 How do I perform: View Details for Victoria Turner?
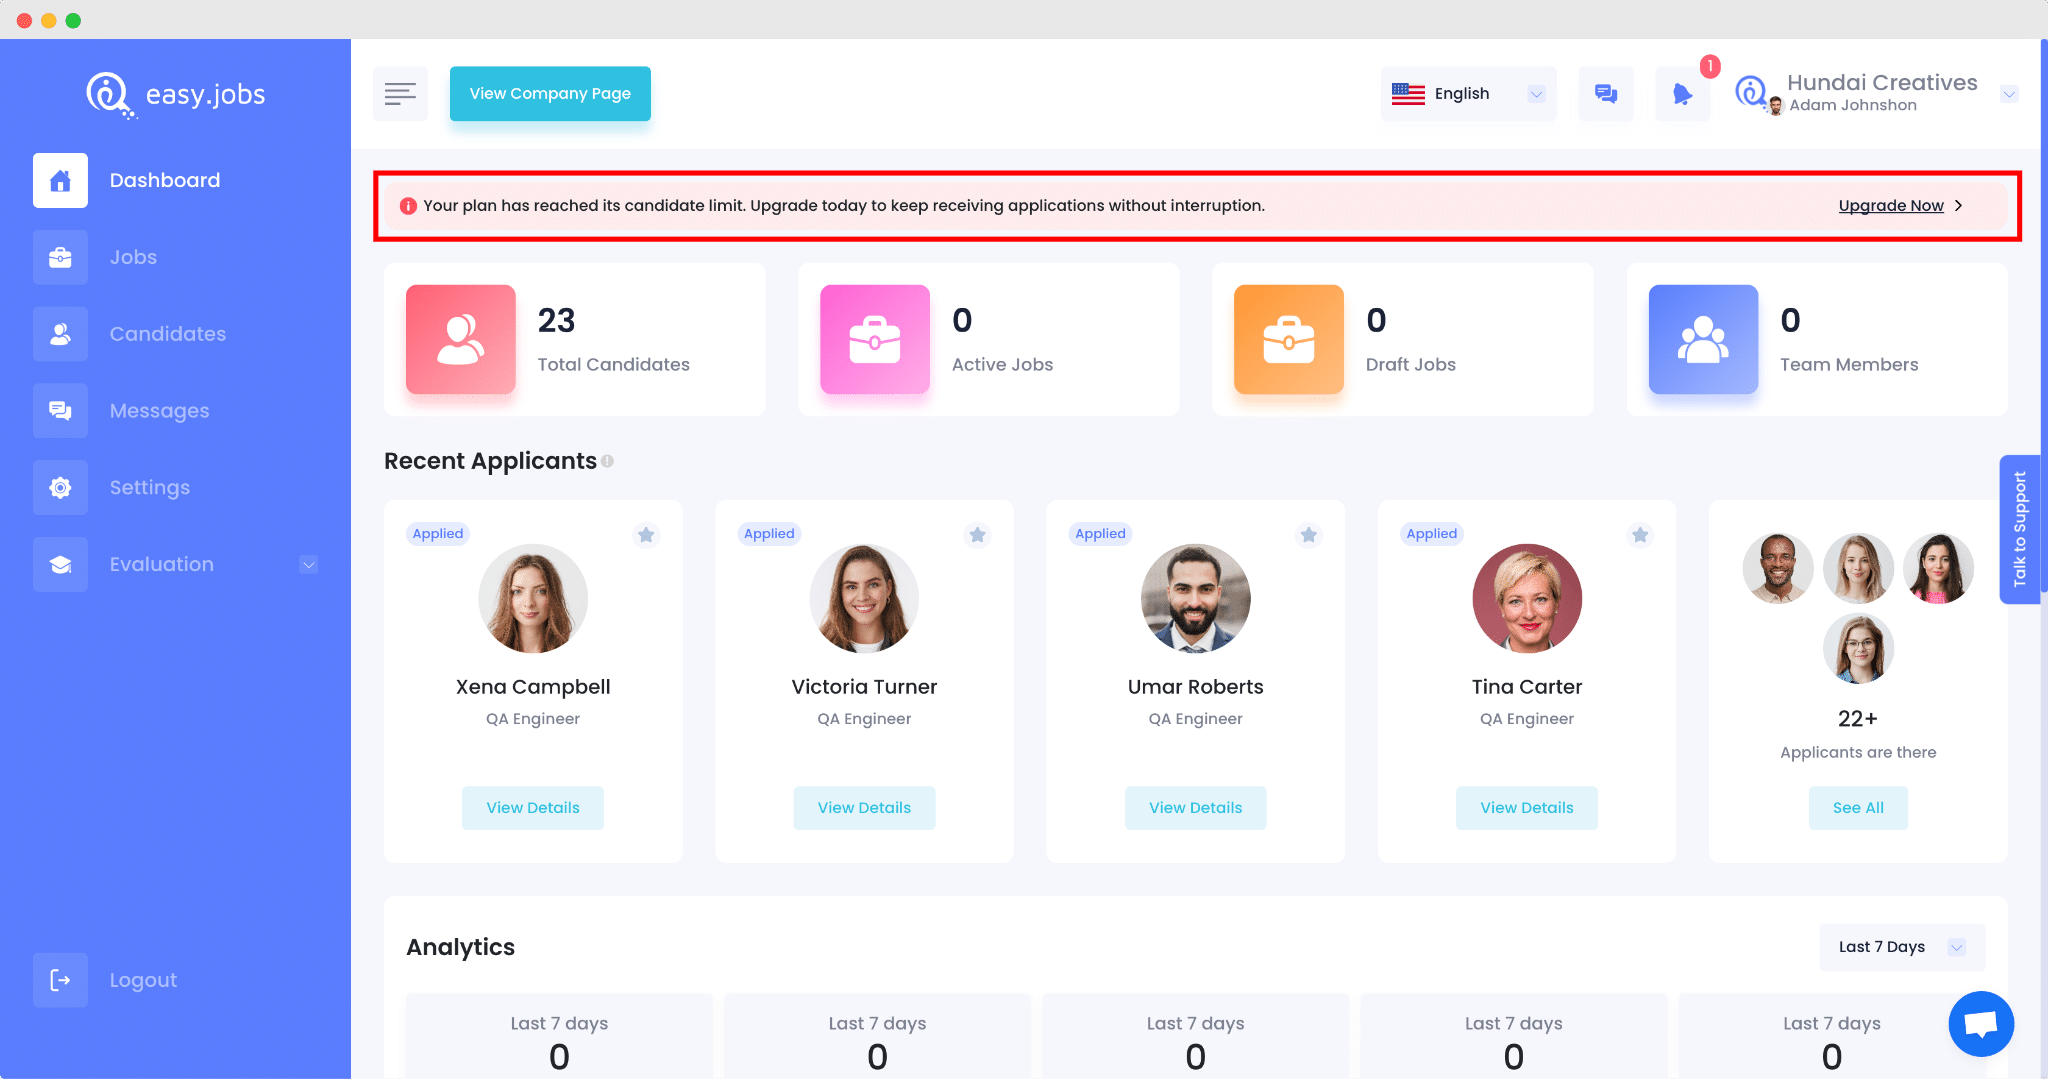pyautogui.click(x=864, y=808)
